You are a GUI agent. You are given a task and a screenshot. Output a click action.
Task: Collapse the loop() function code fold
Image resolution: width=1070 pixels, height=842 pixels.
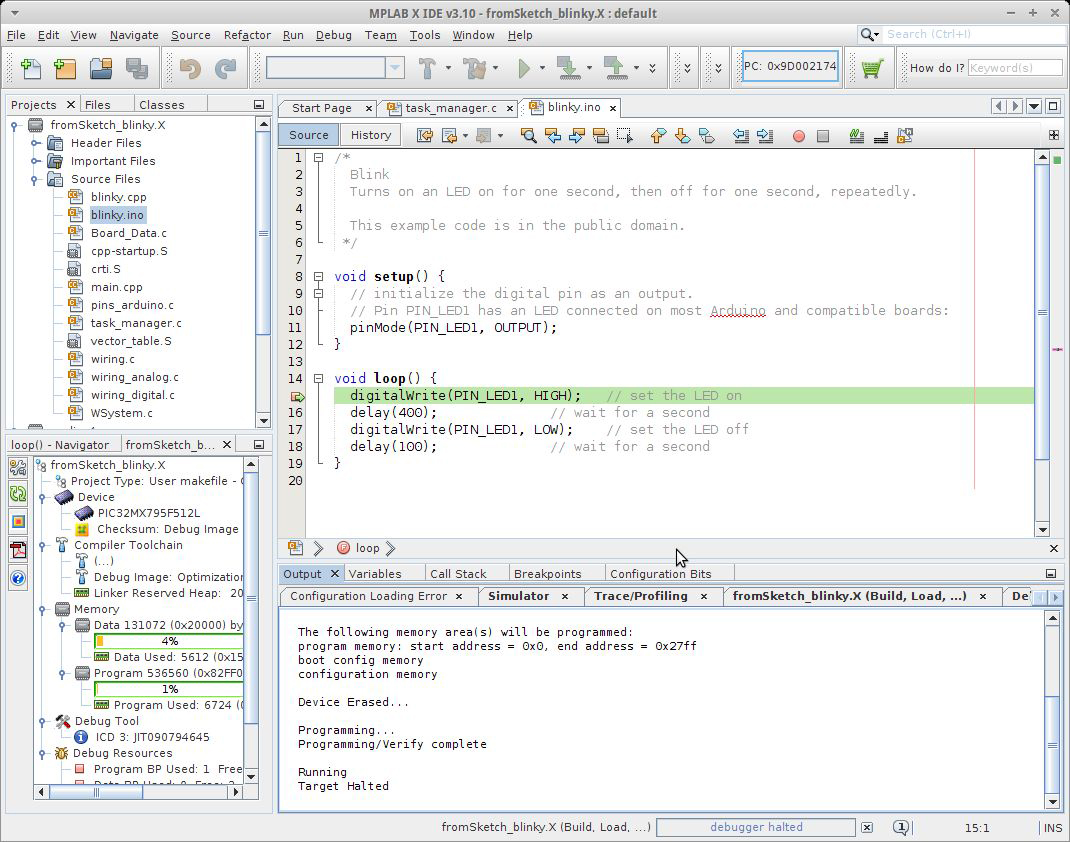pyautogui.click(x=316, y=378)
